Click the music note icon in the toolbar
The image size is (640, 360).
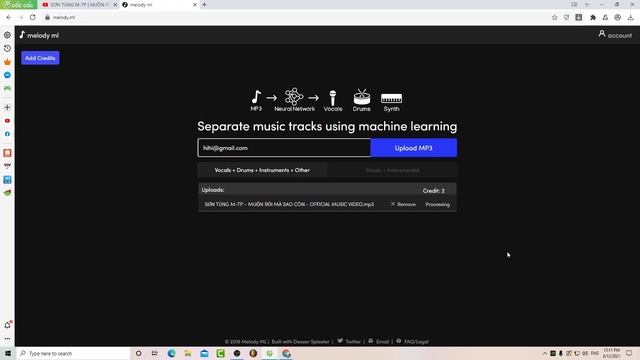pos(605,18)
